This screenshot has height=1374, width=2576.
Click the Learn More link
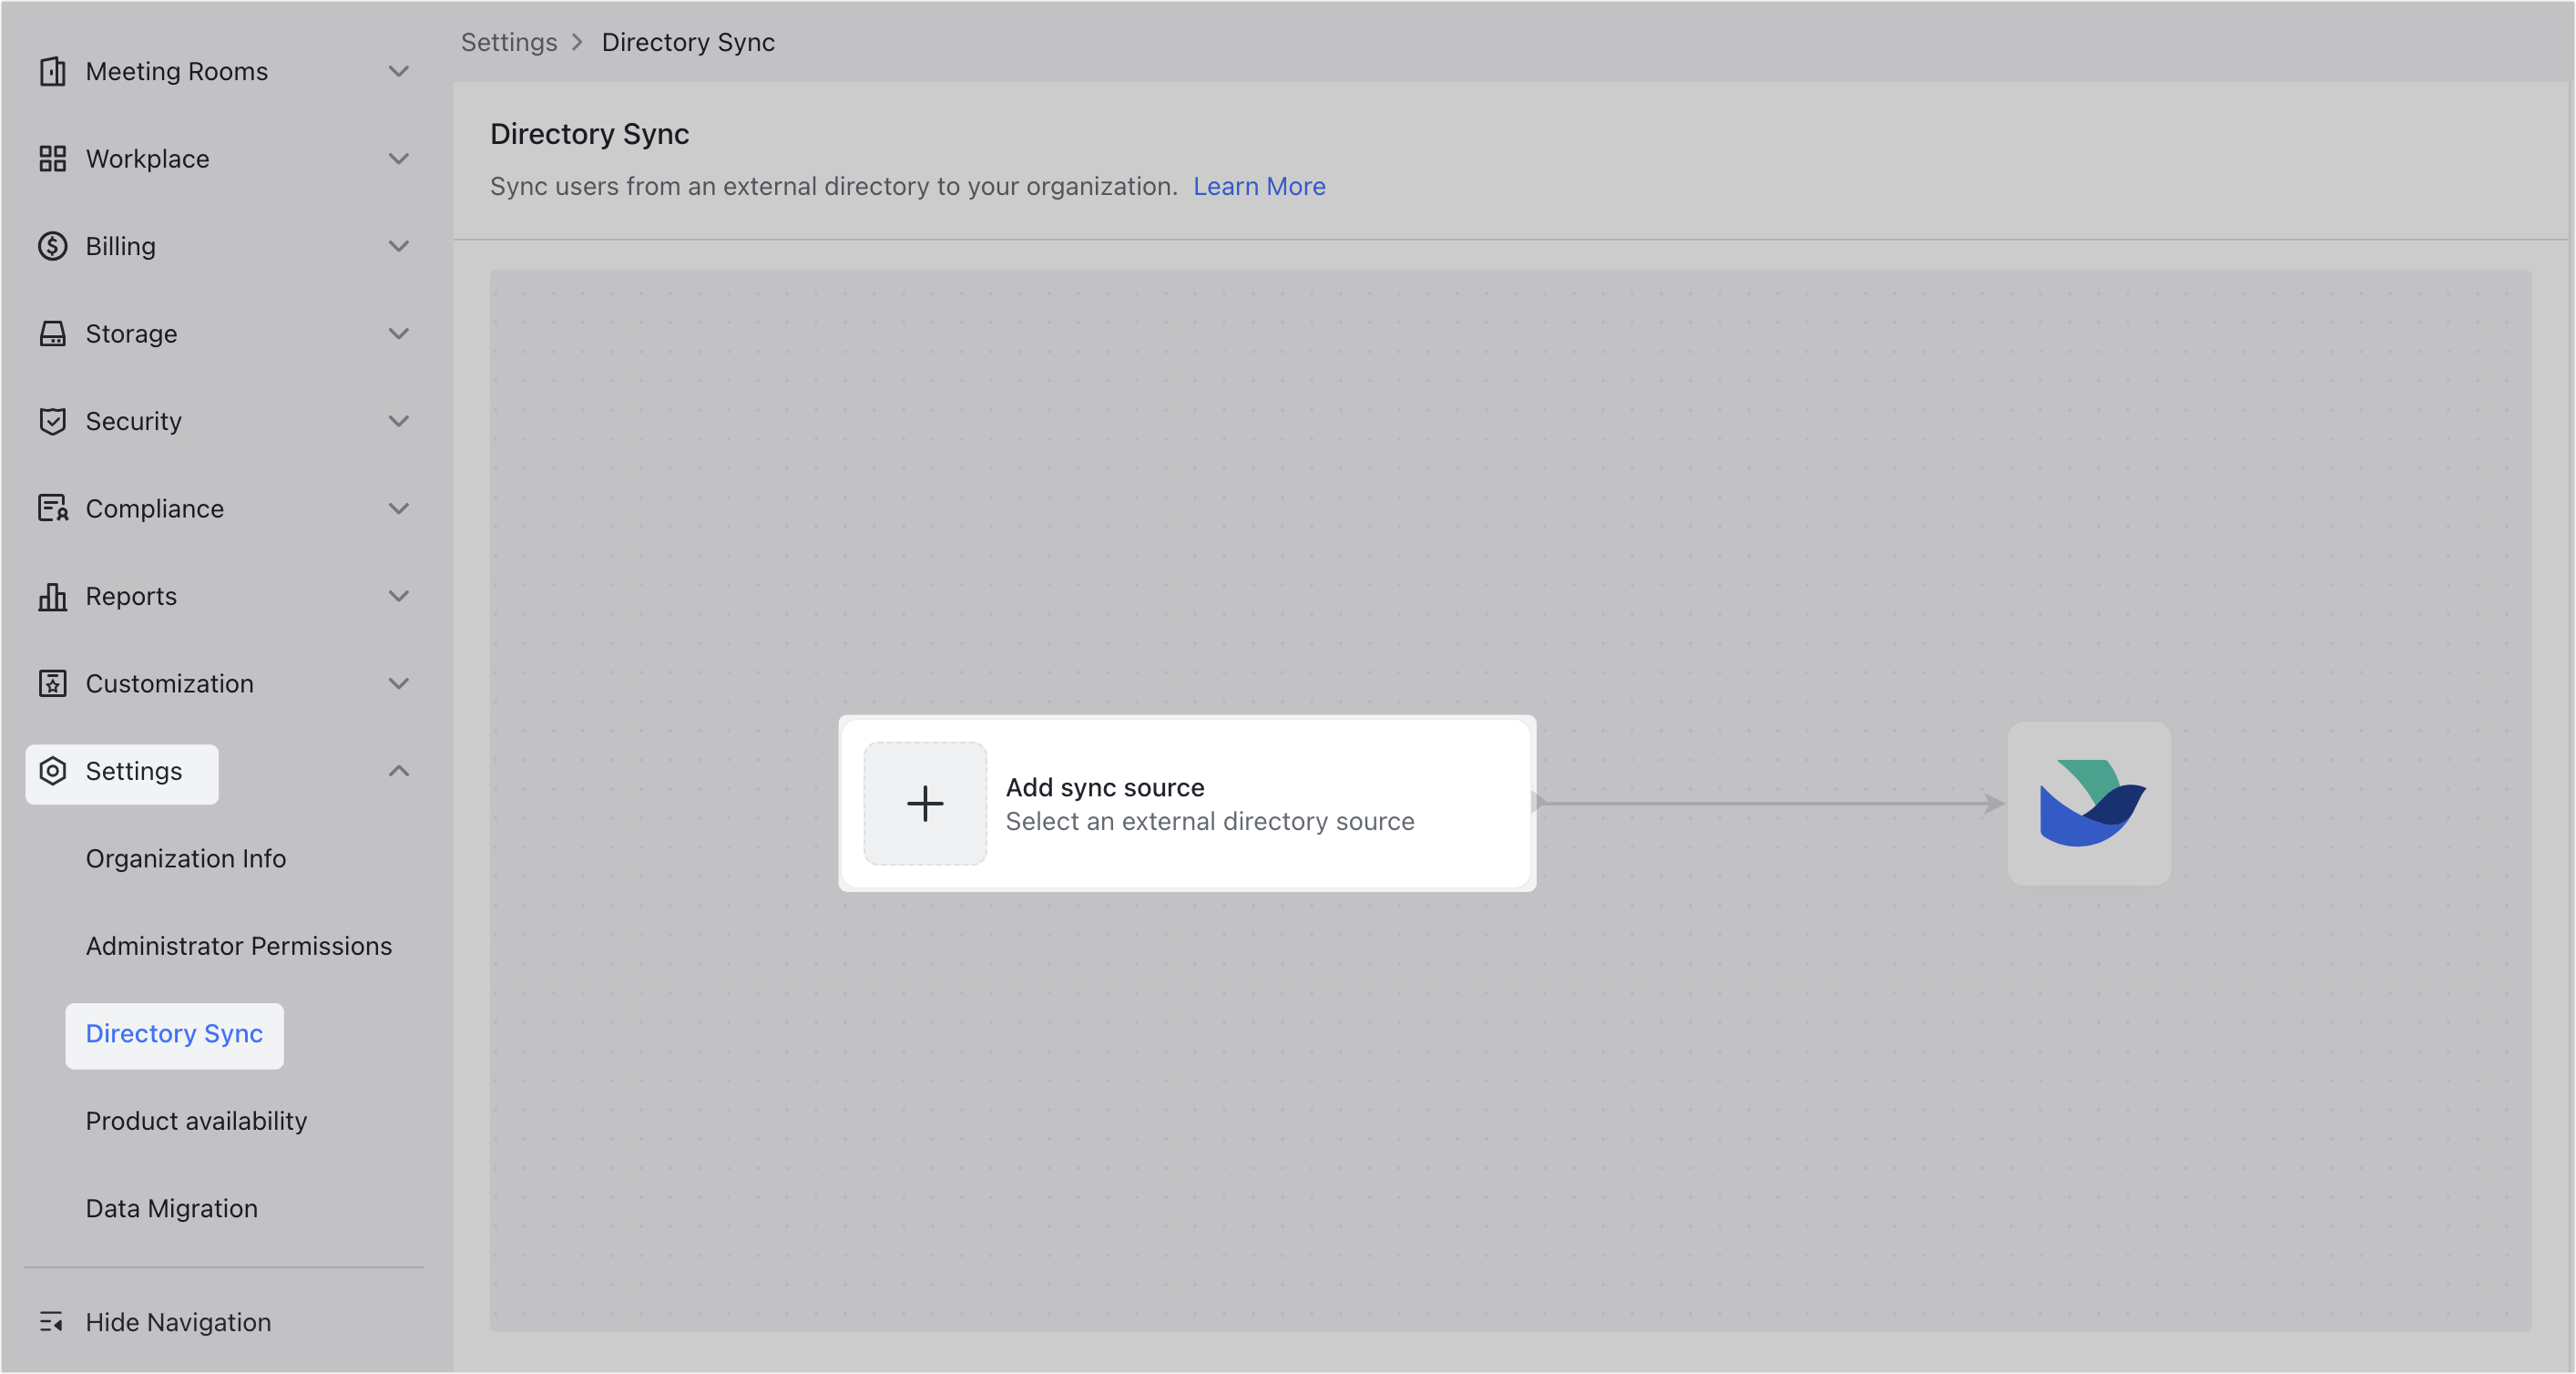[1259, 186]
